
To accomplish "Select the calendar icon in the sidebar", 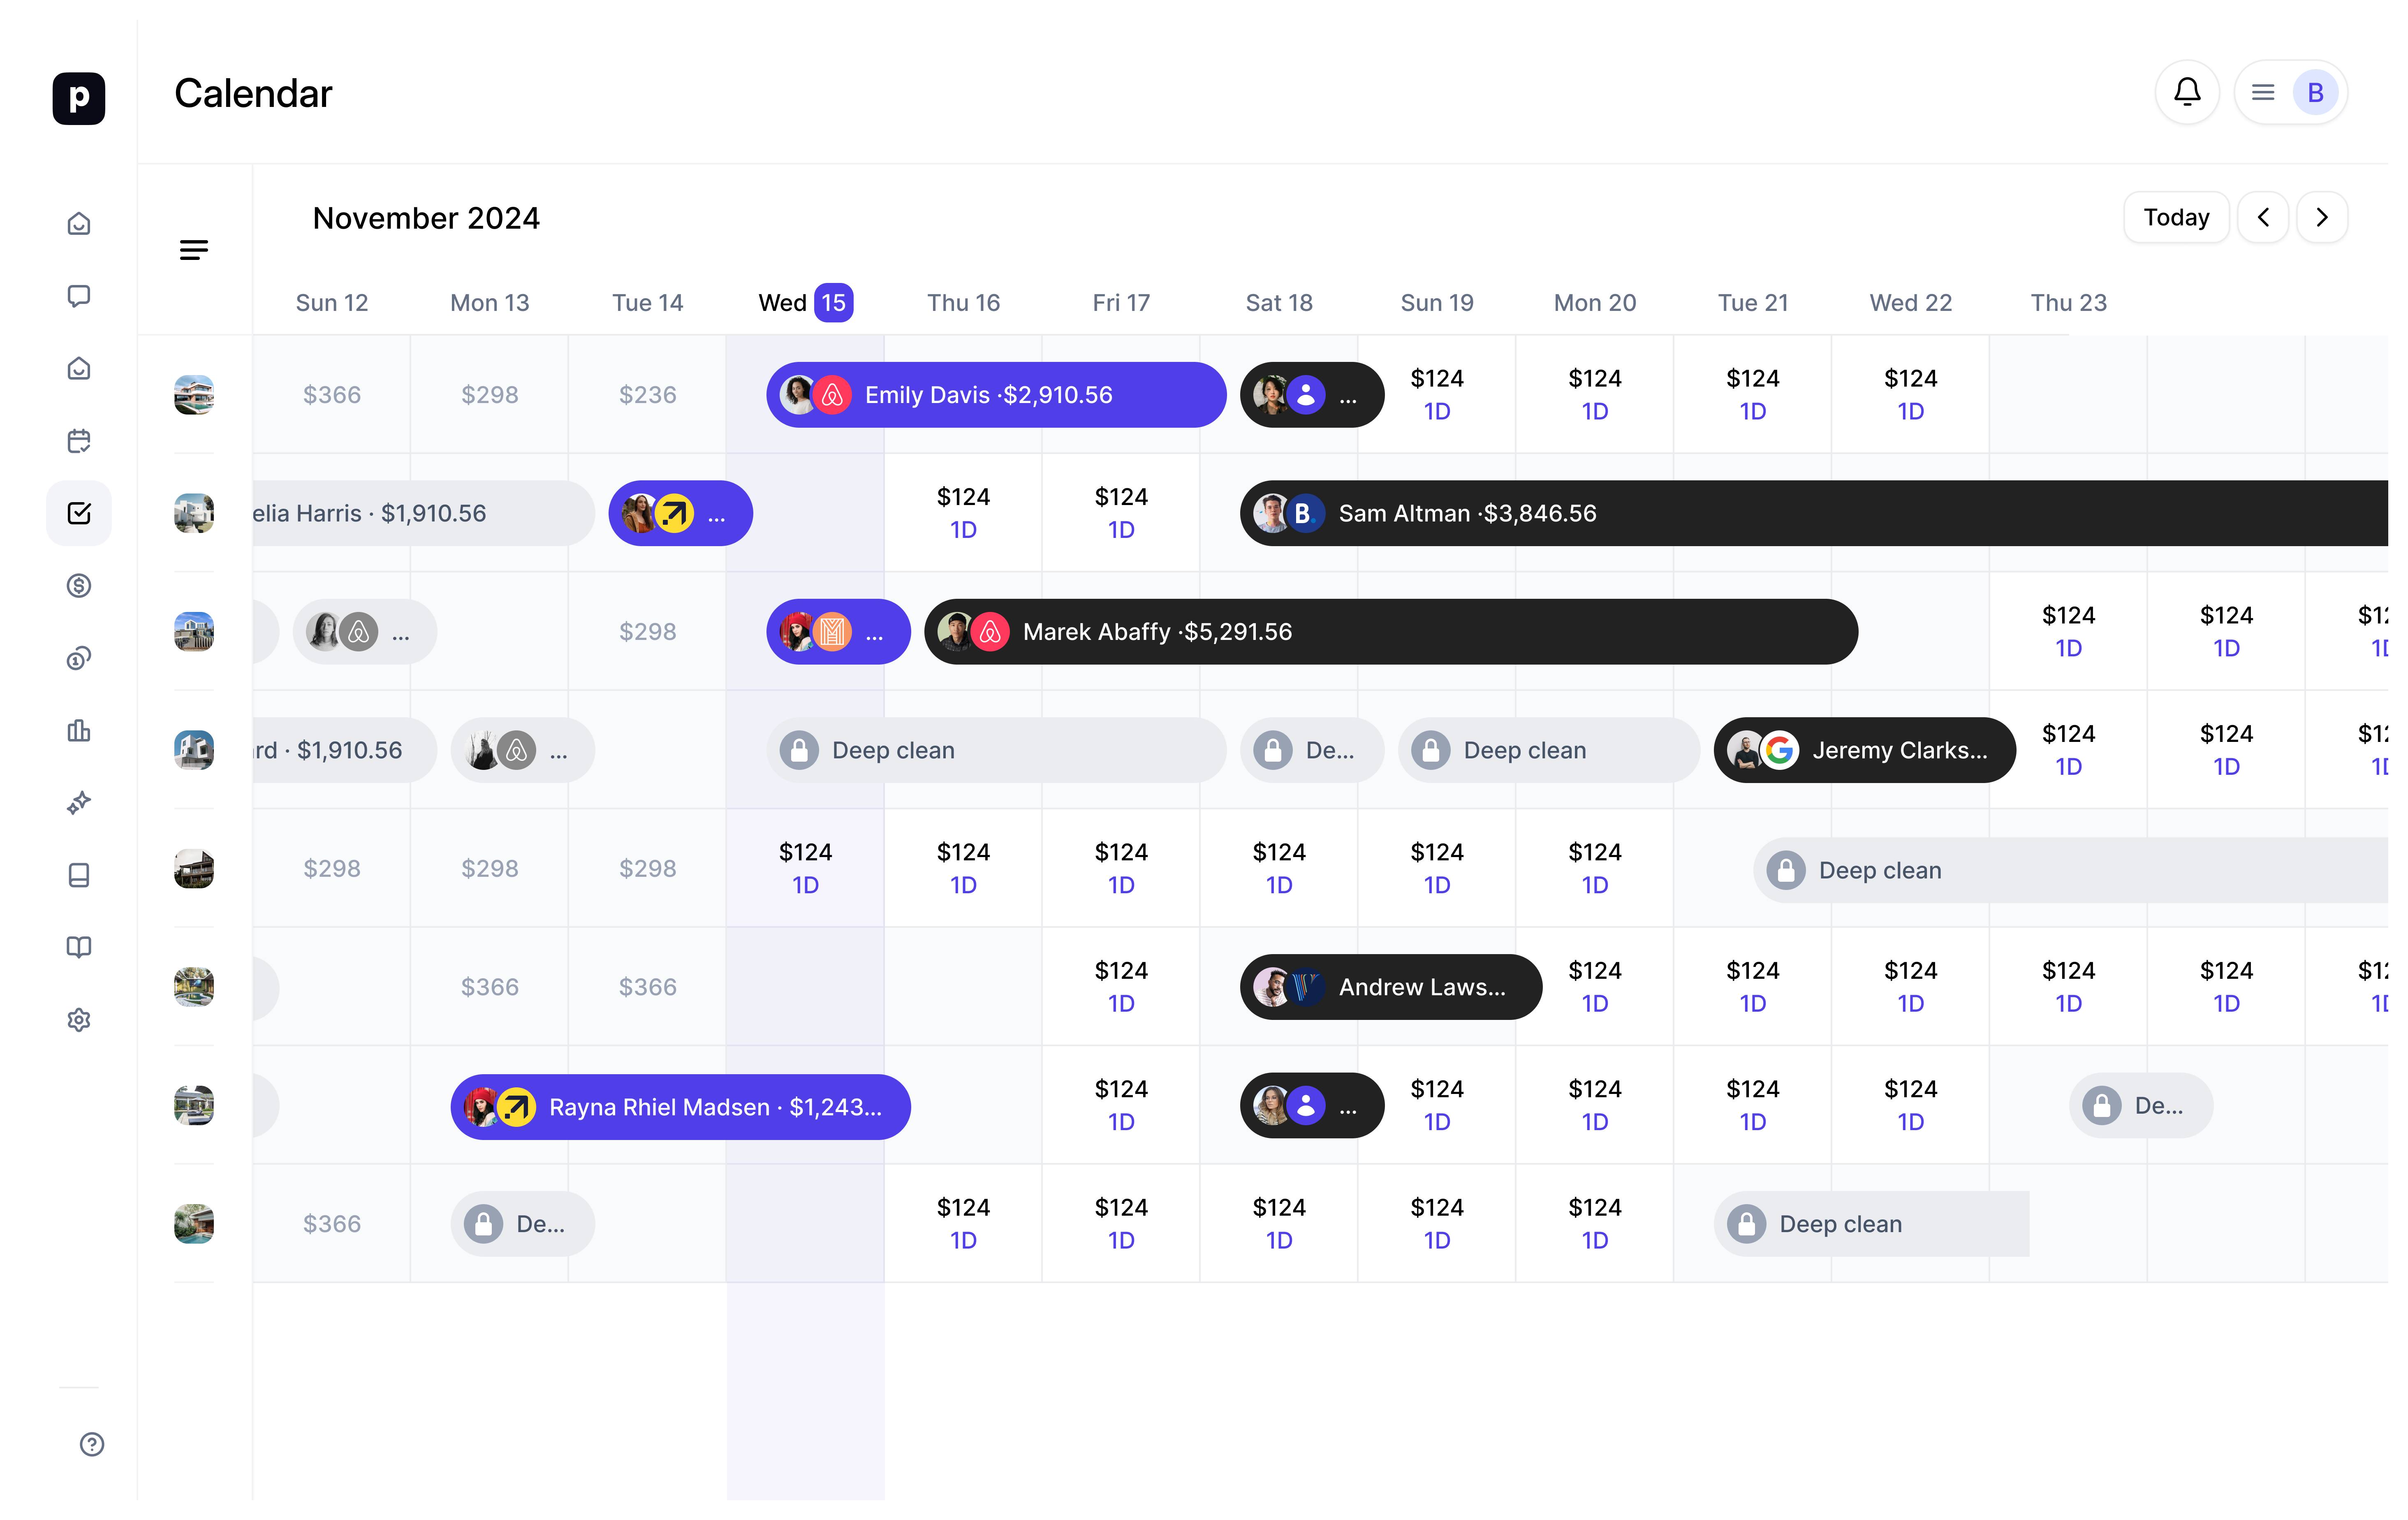I will click(79, 440).
